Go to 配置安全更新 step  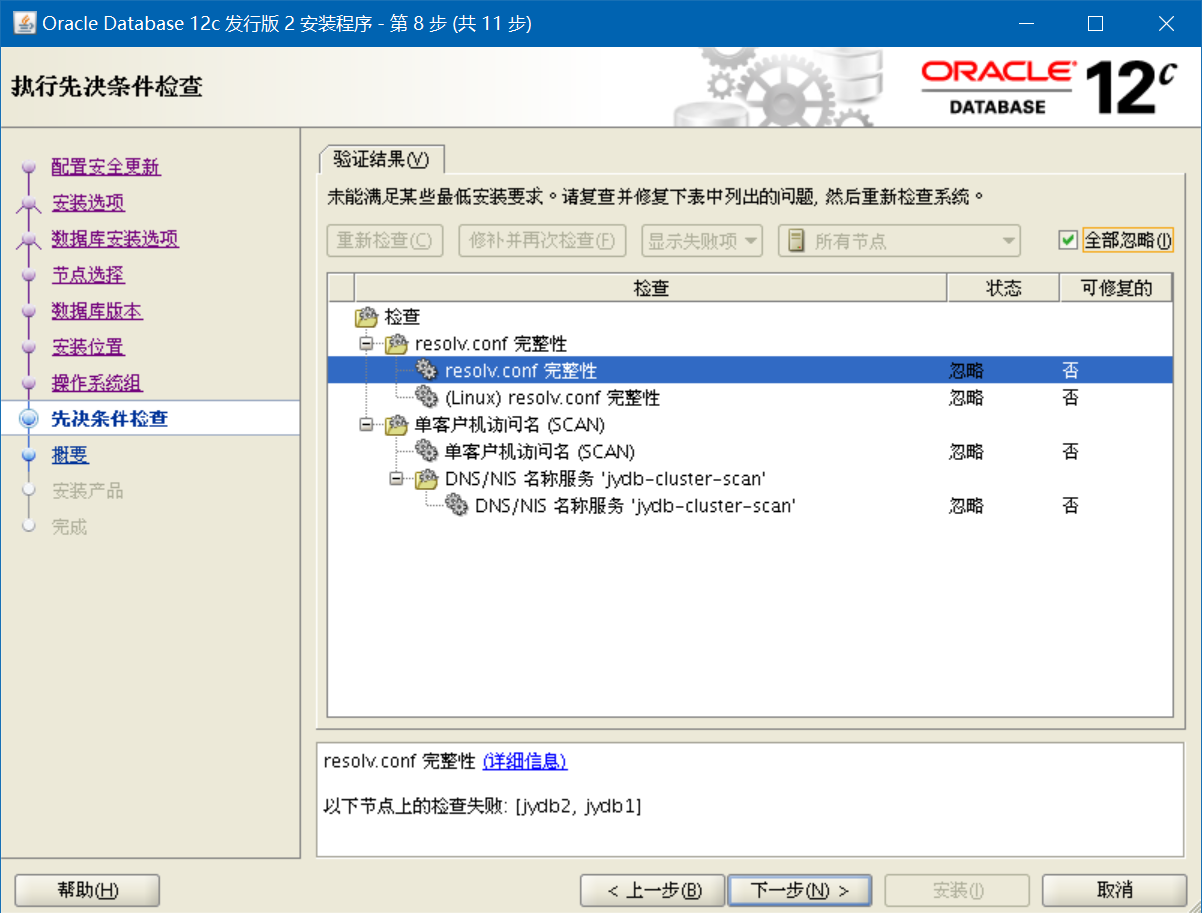click(x=106, y=167)
